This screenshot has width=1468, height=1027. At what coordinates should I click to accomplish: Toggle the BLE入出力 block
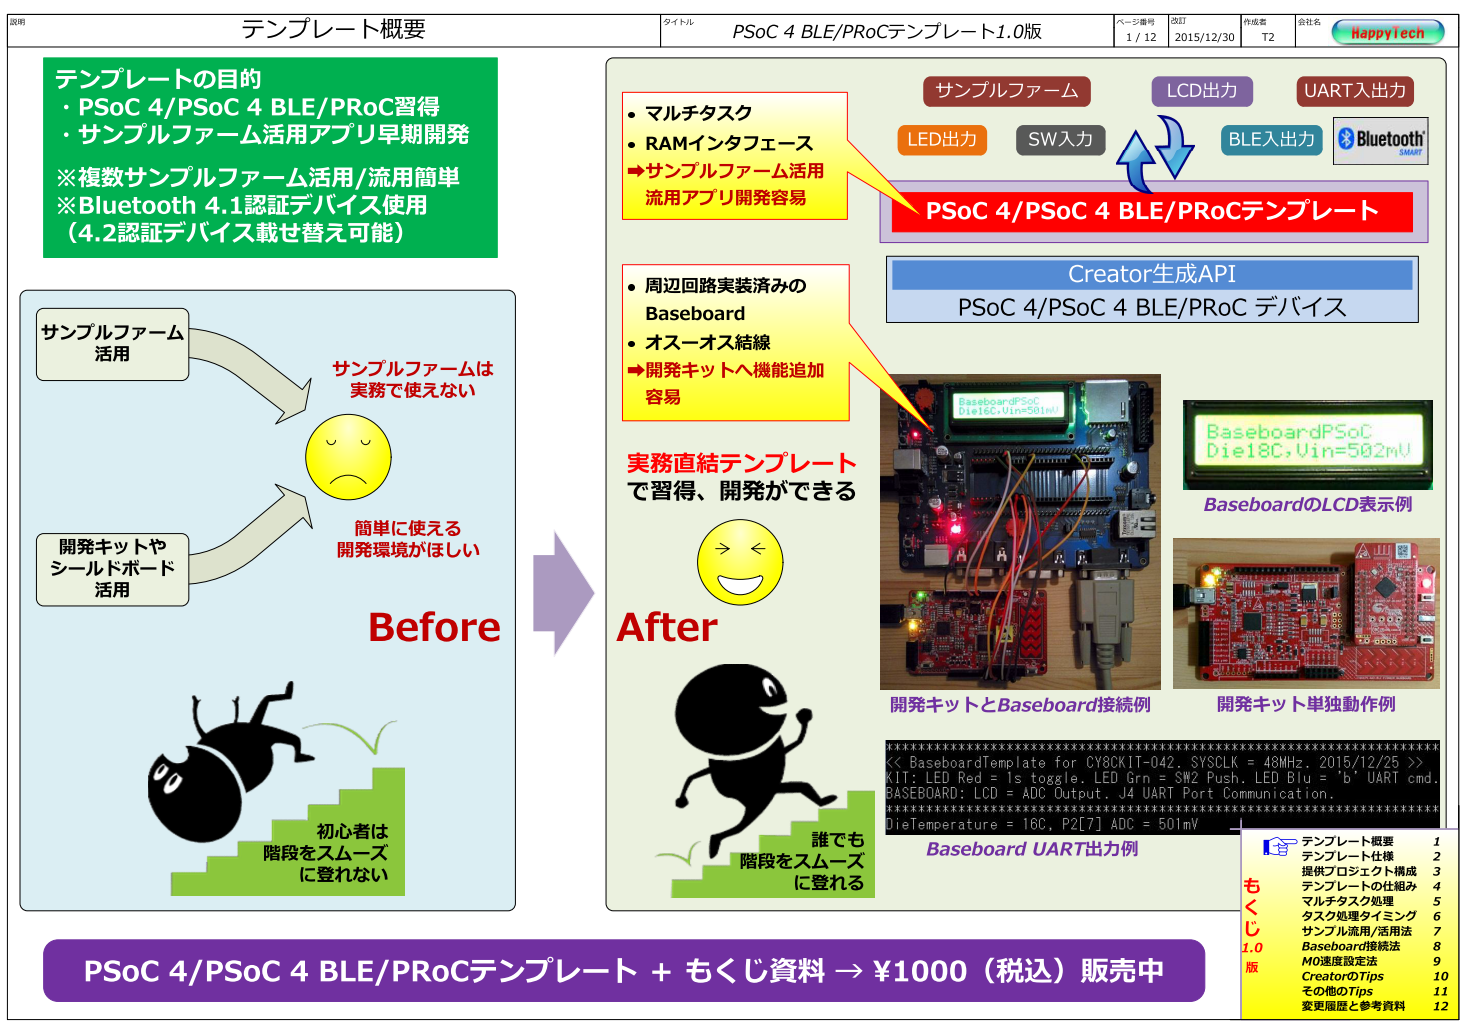(x=1272, y=140)
